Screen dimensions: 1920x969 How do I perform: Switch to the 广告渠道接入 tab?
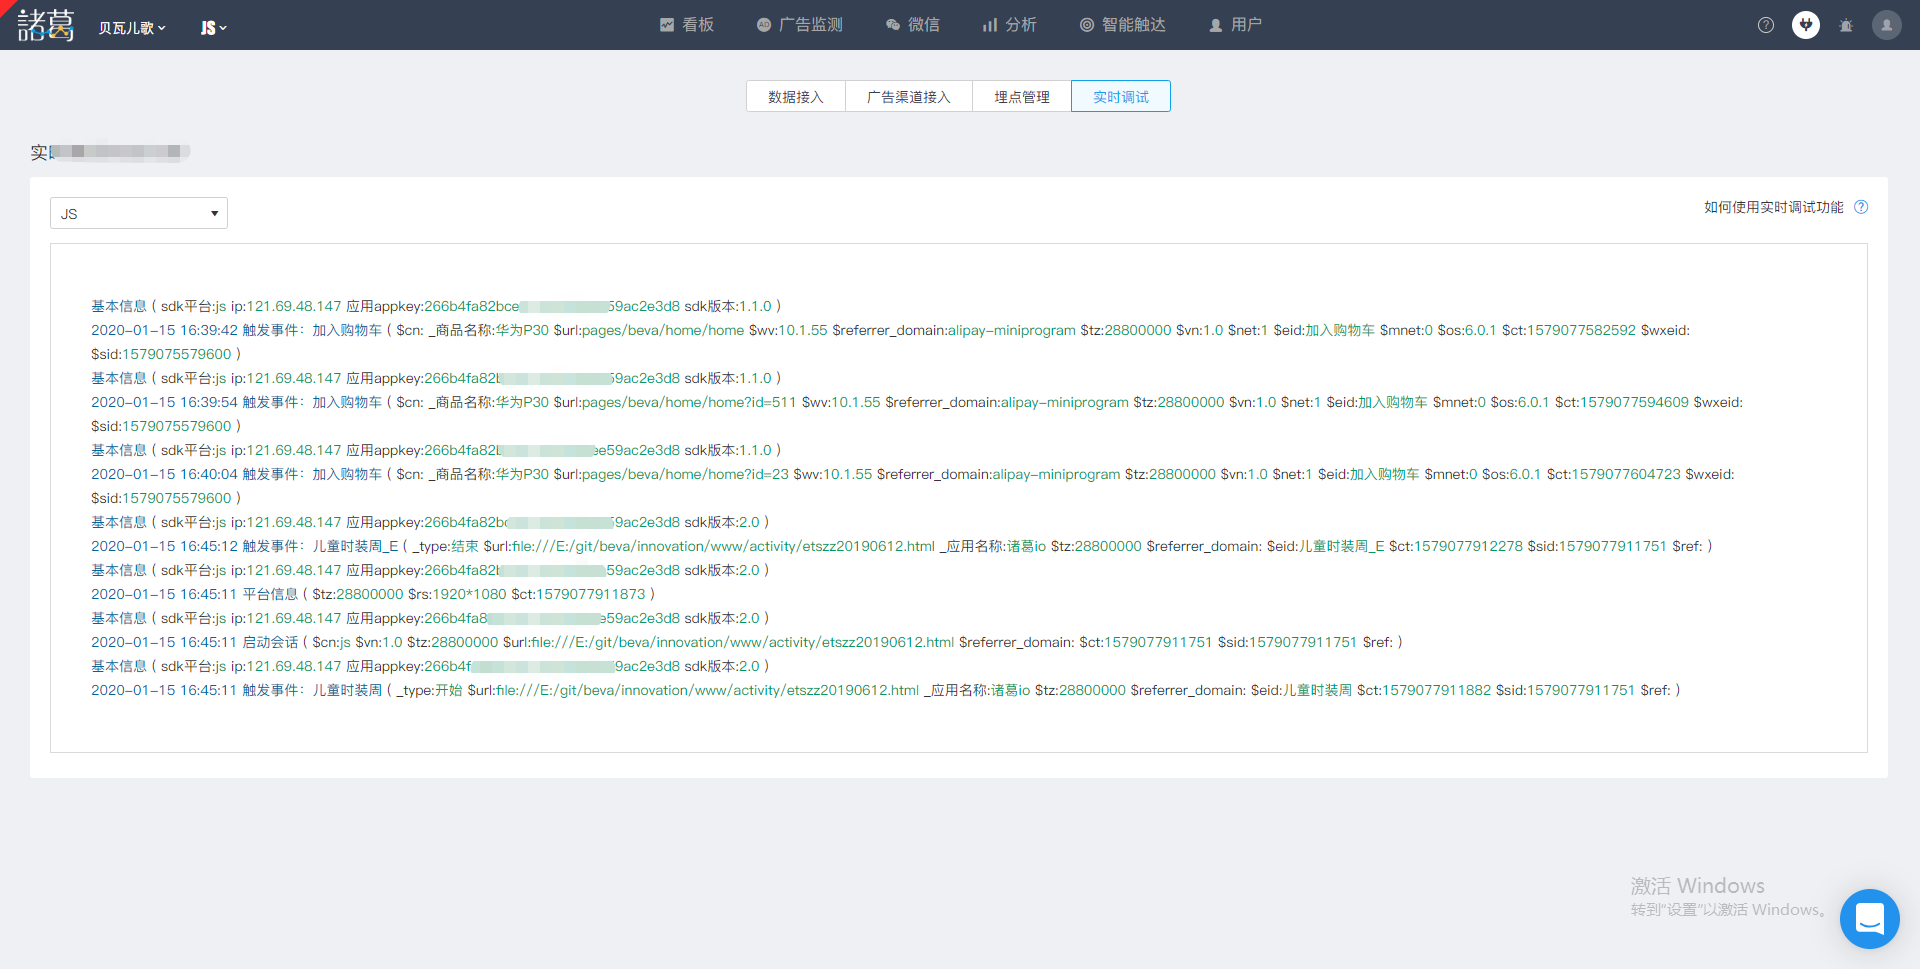909,96
